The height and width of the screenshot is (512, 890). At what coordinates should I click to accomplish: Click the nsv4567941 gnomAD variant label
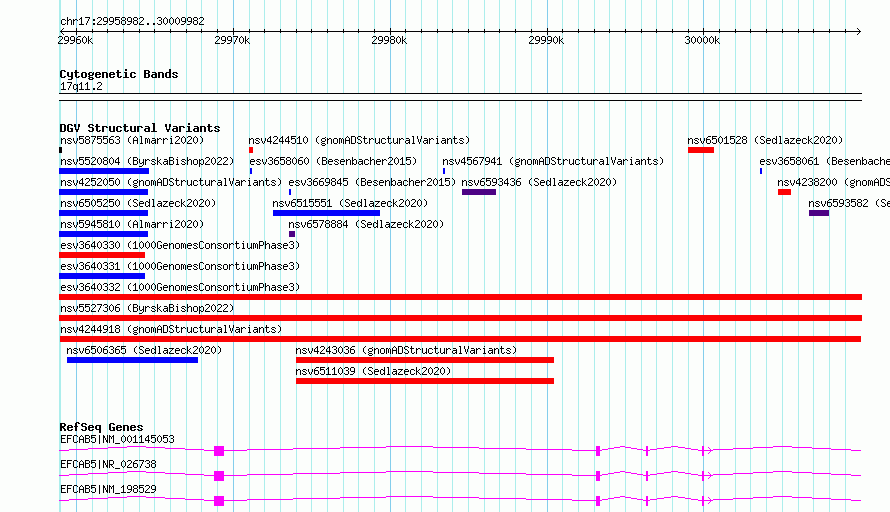(x=553, y=161)
